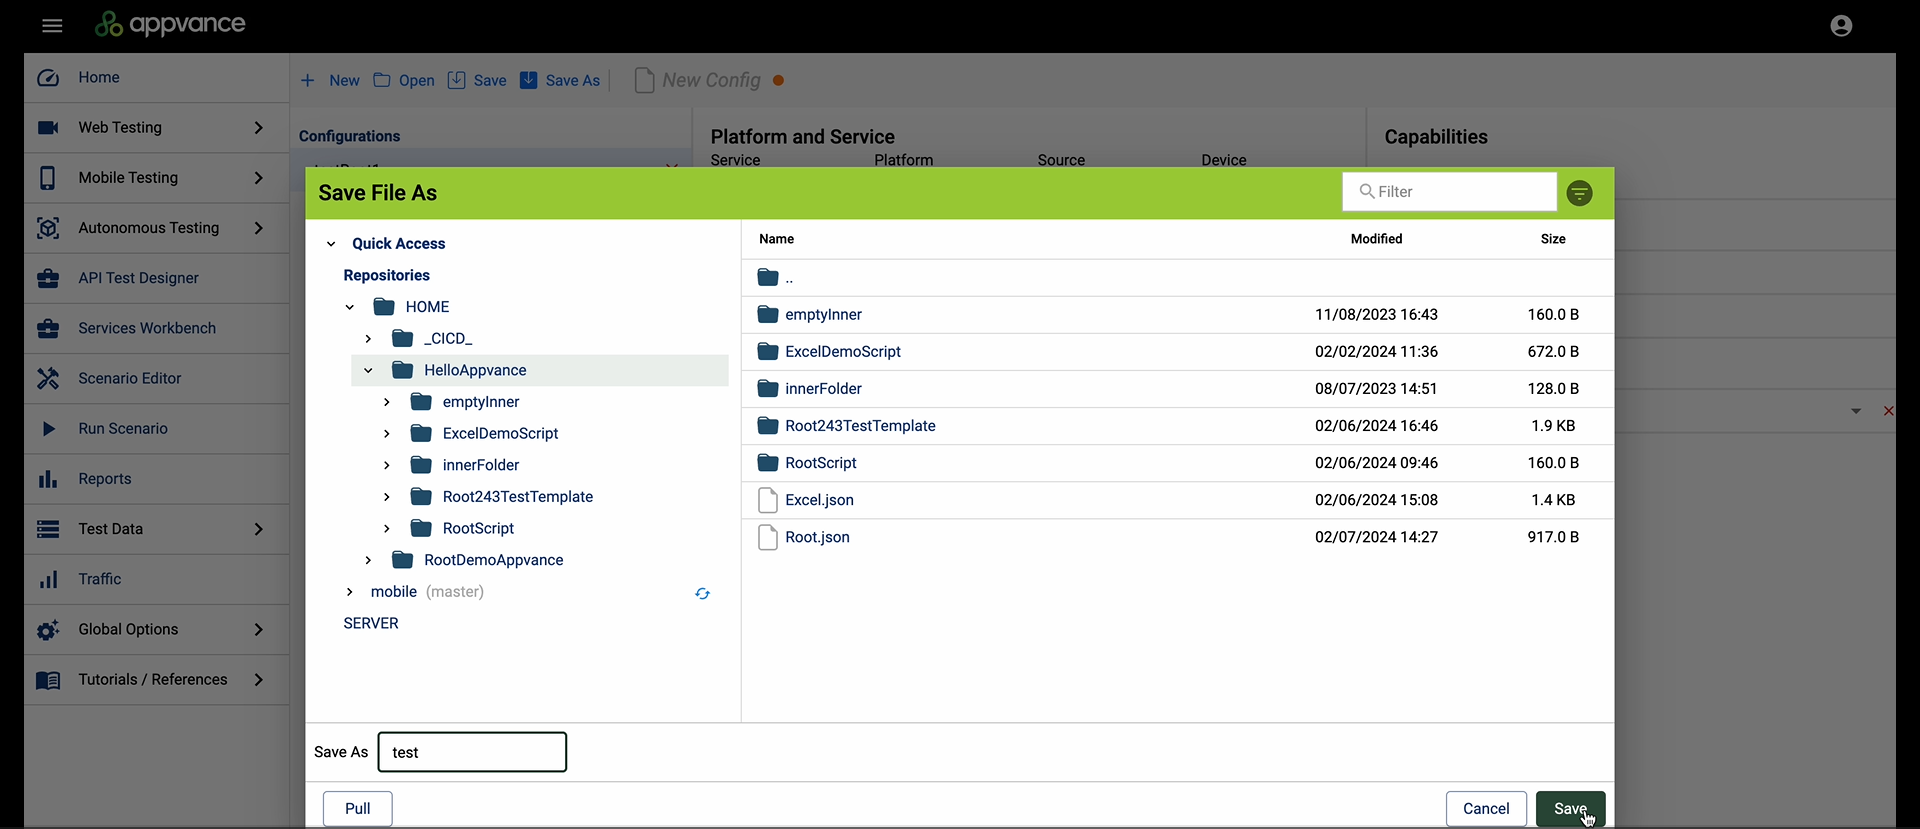The image size is (1920, 829).
Task: Expand the _CICD_ folder in tree
Action: 368,339
